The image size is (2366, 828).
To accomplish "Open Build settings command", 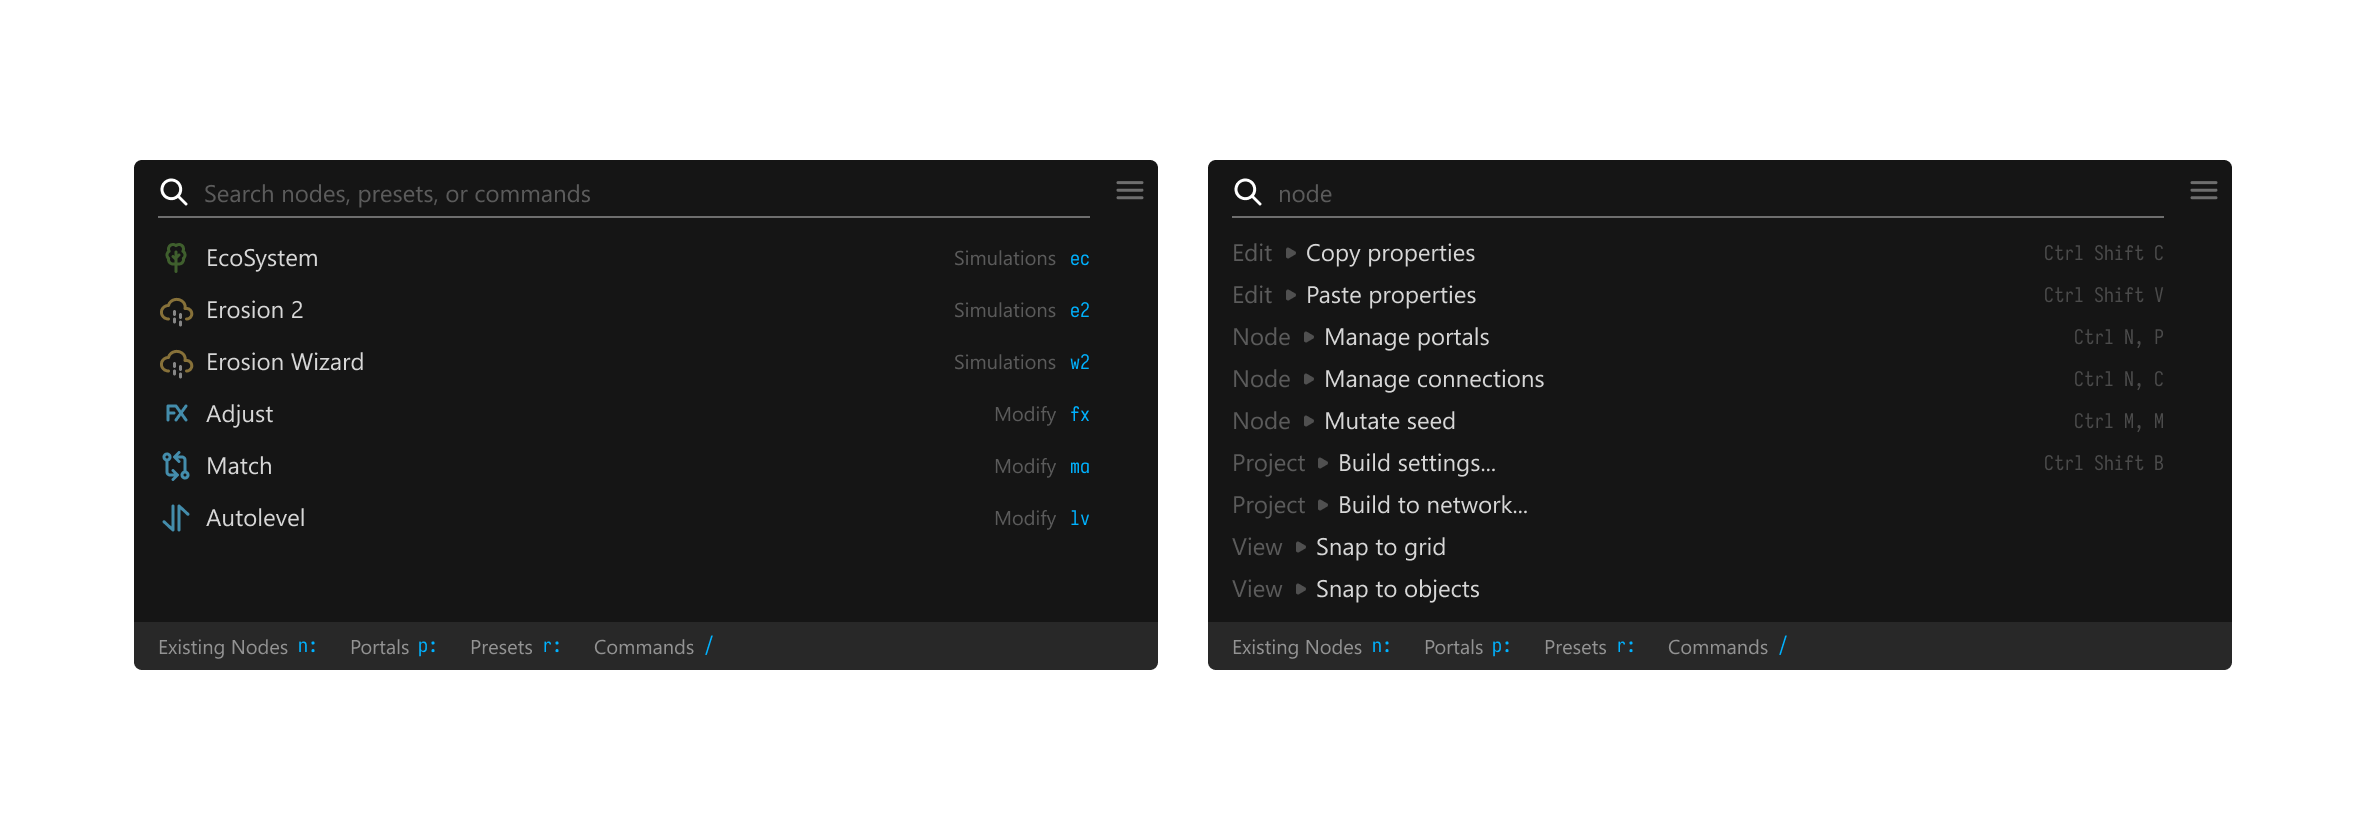I will 1416,464.
